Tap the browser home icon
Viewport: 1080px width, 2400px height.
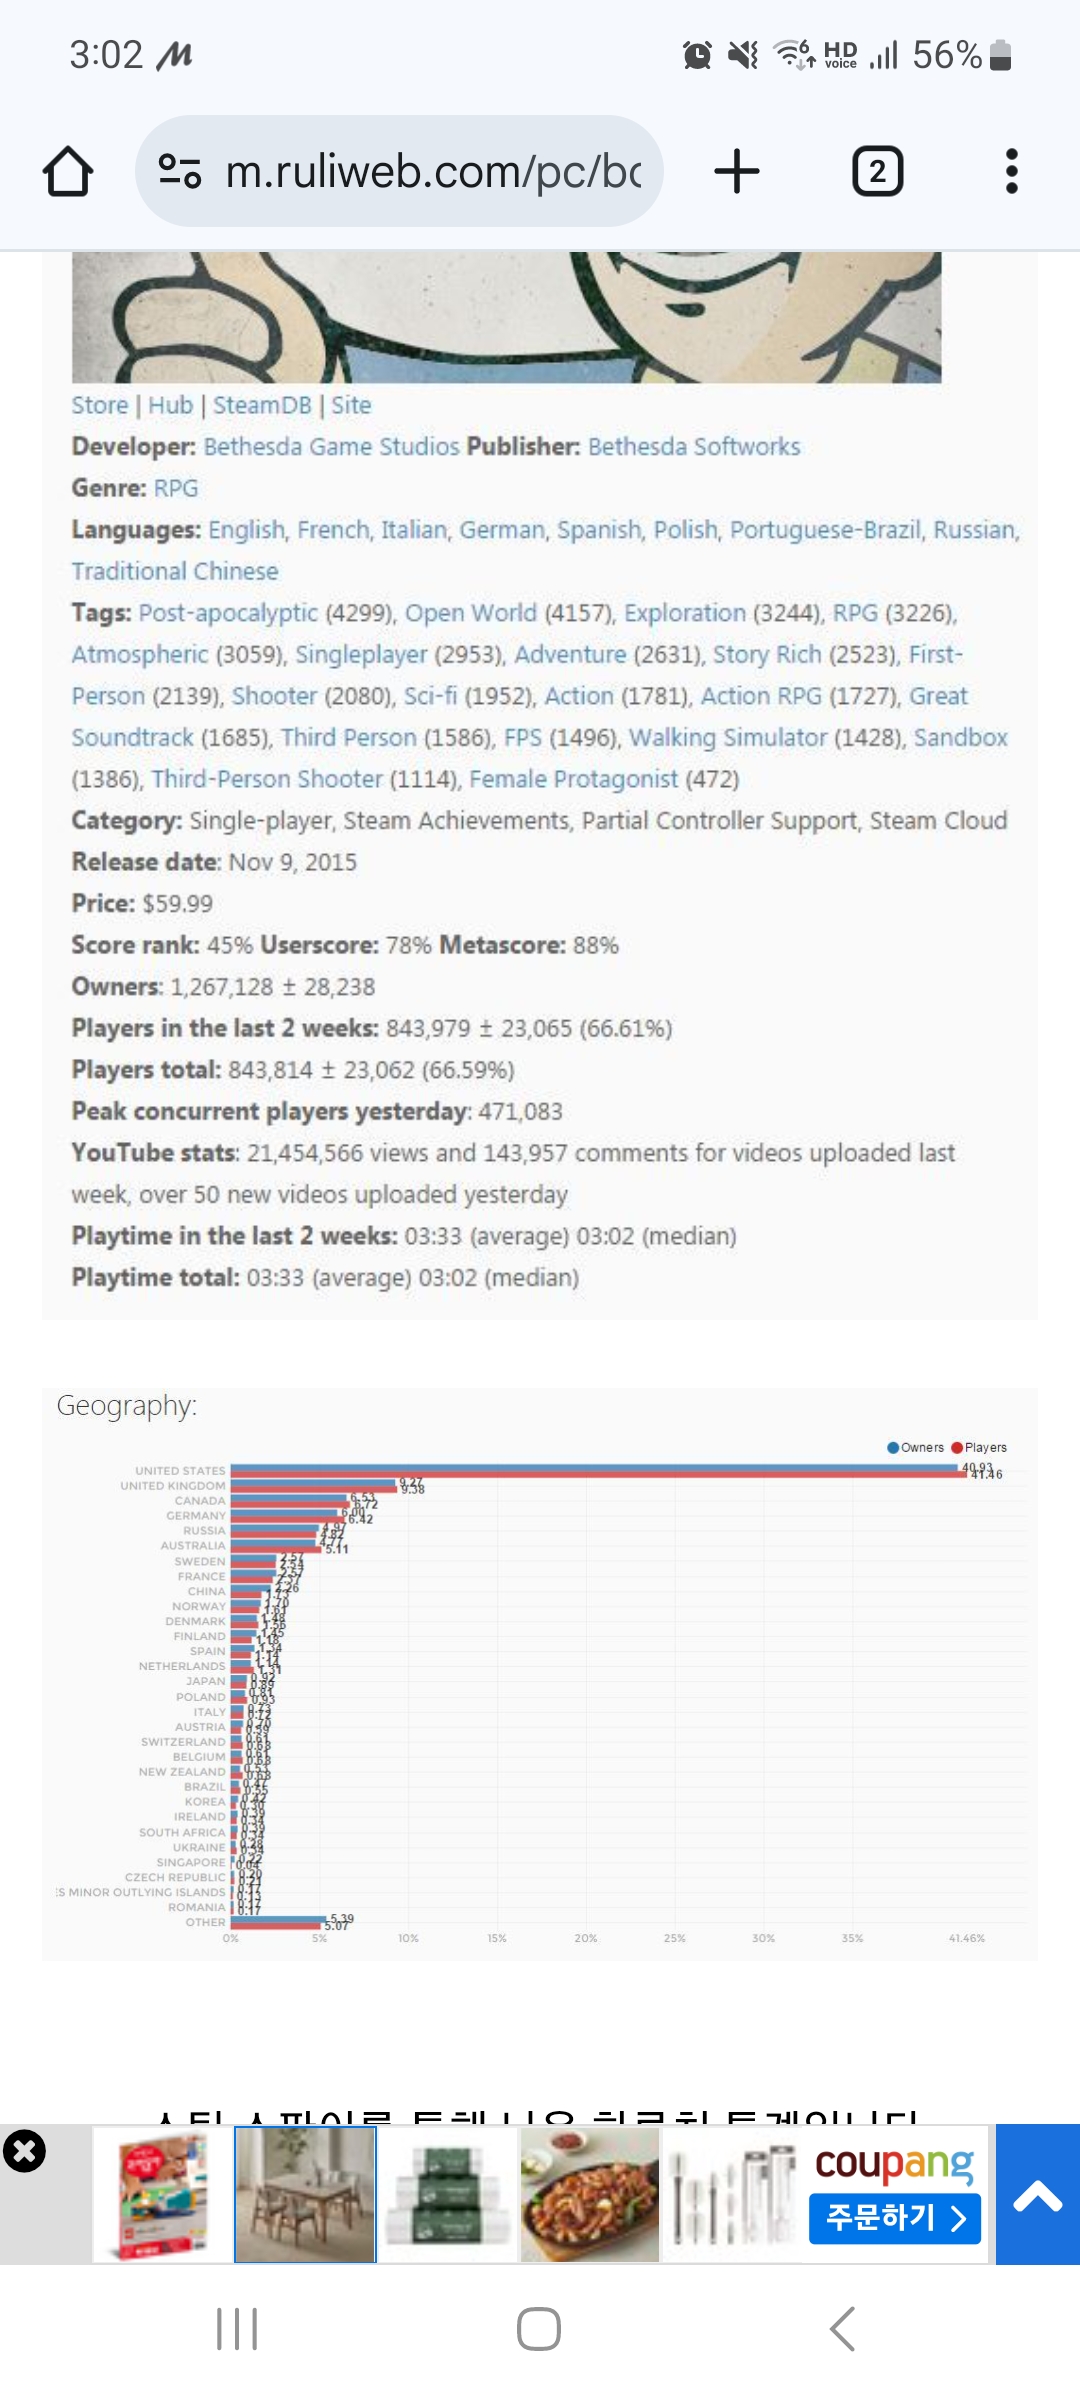pyautogui.click(x=68, y=171)
